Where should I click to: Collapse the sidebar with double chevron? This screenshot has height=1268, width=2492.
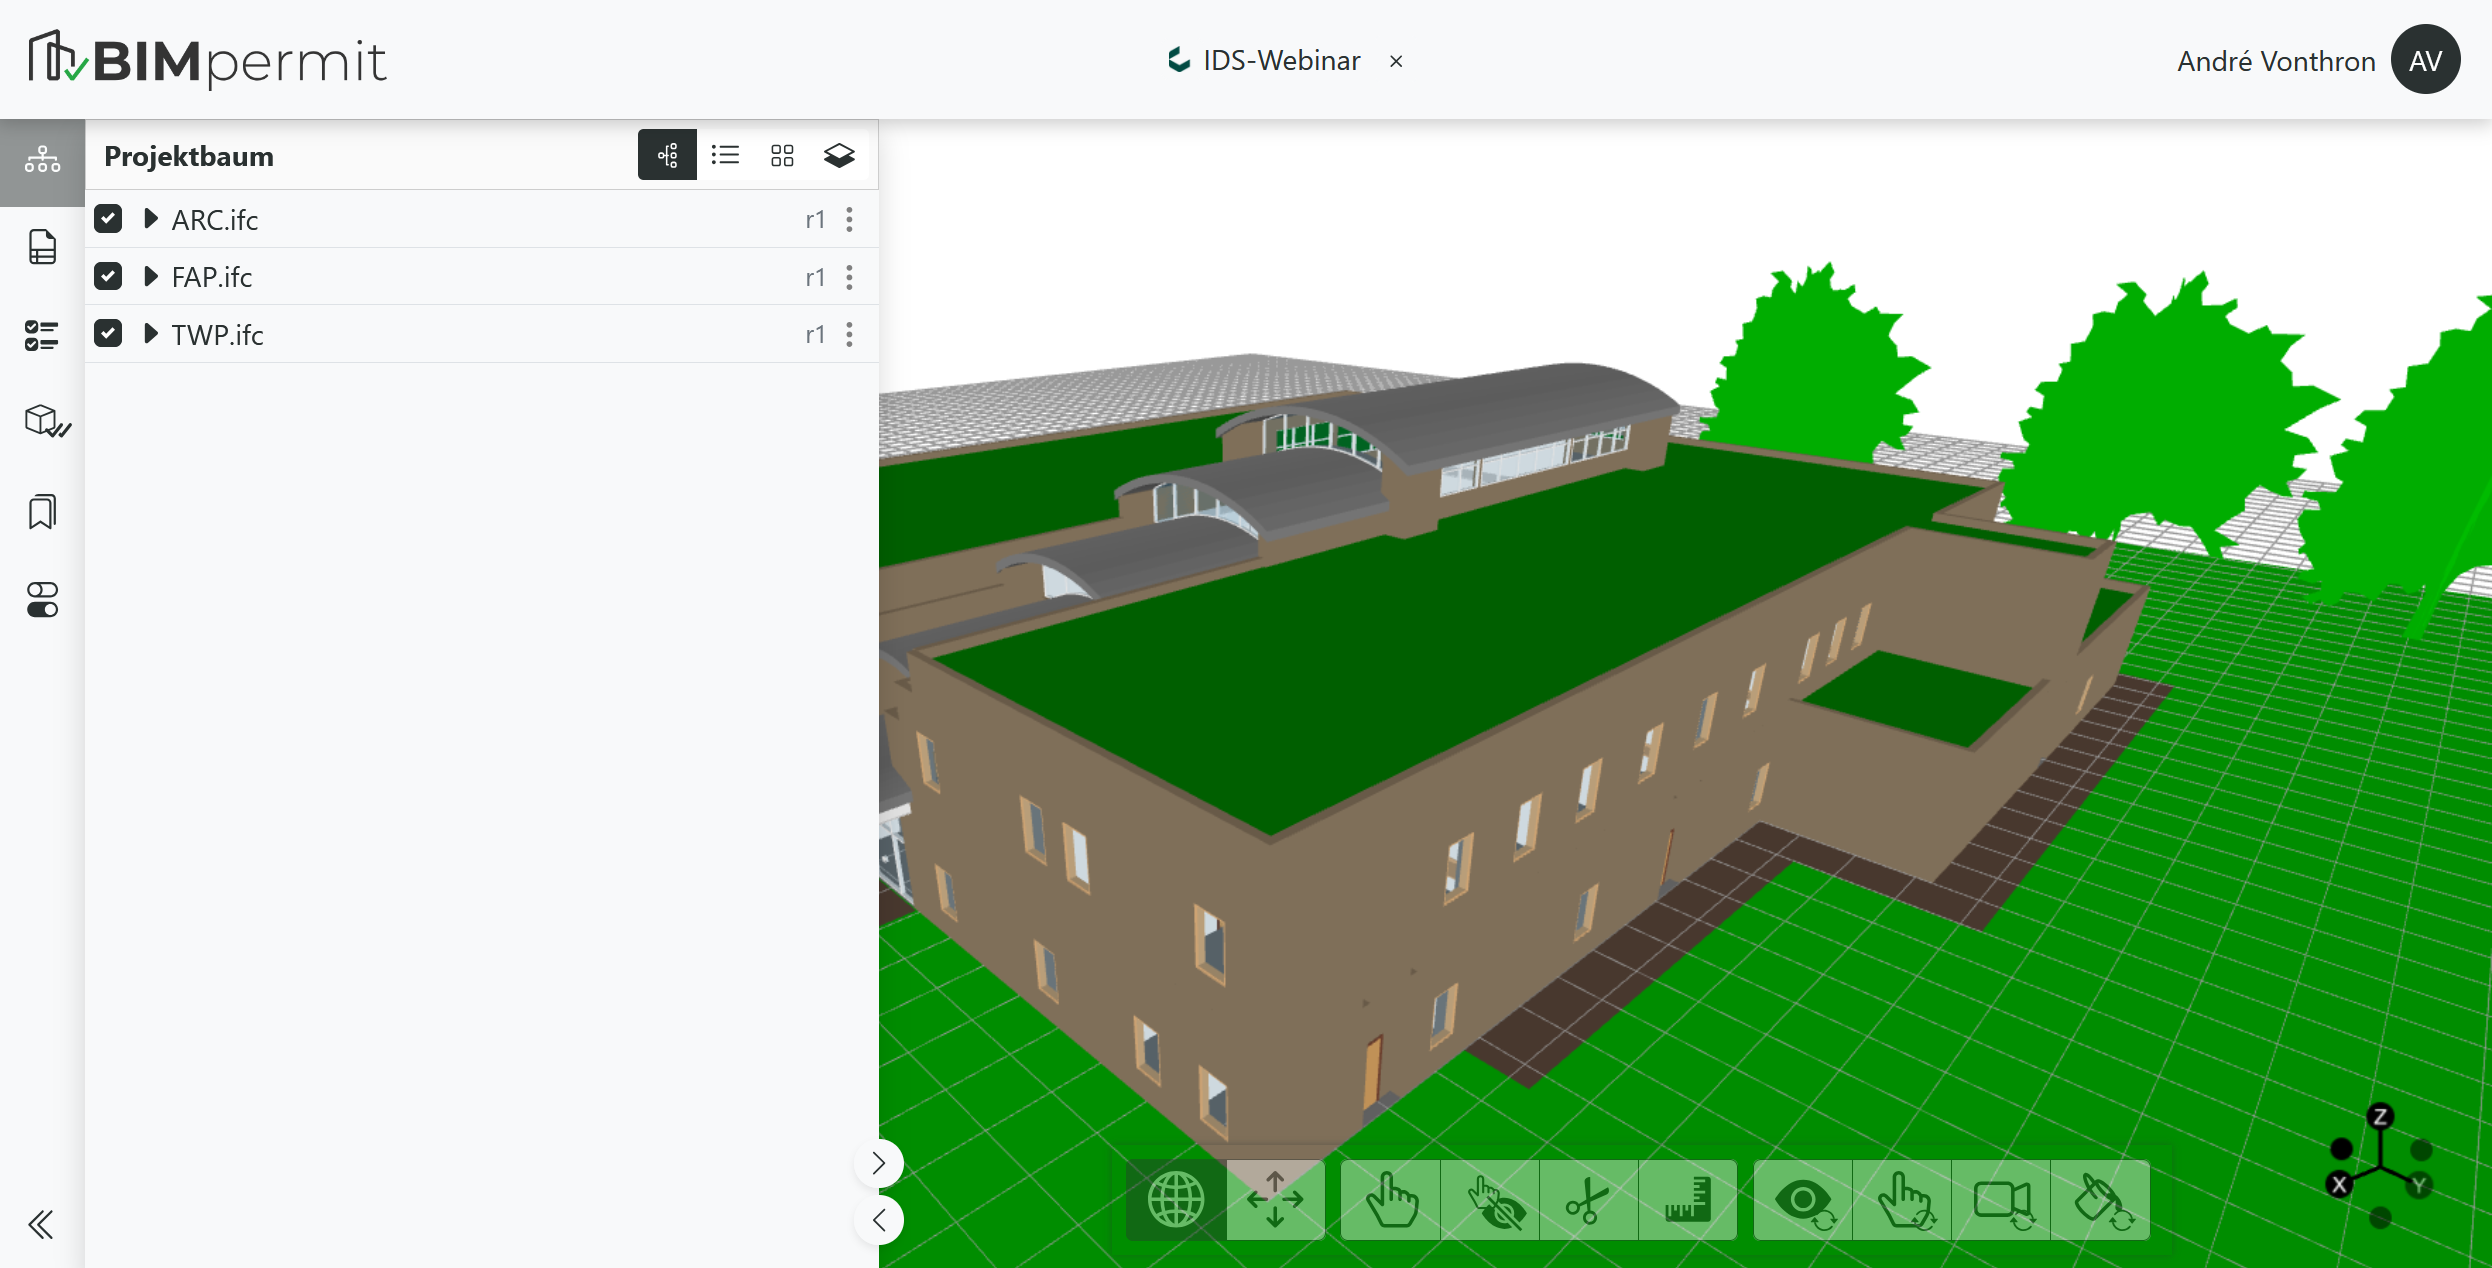point(41,1224)
